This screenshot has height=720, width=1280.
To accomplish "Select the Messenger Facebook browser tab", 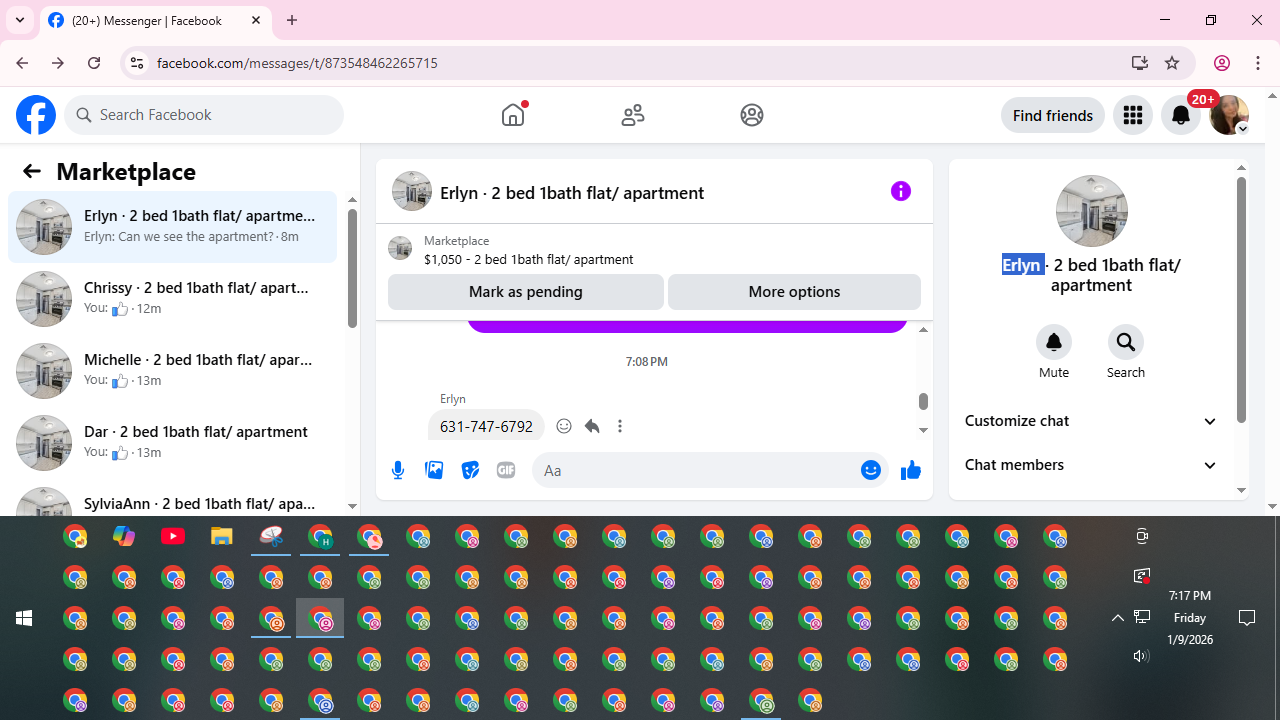I will (x=155, y=20).
